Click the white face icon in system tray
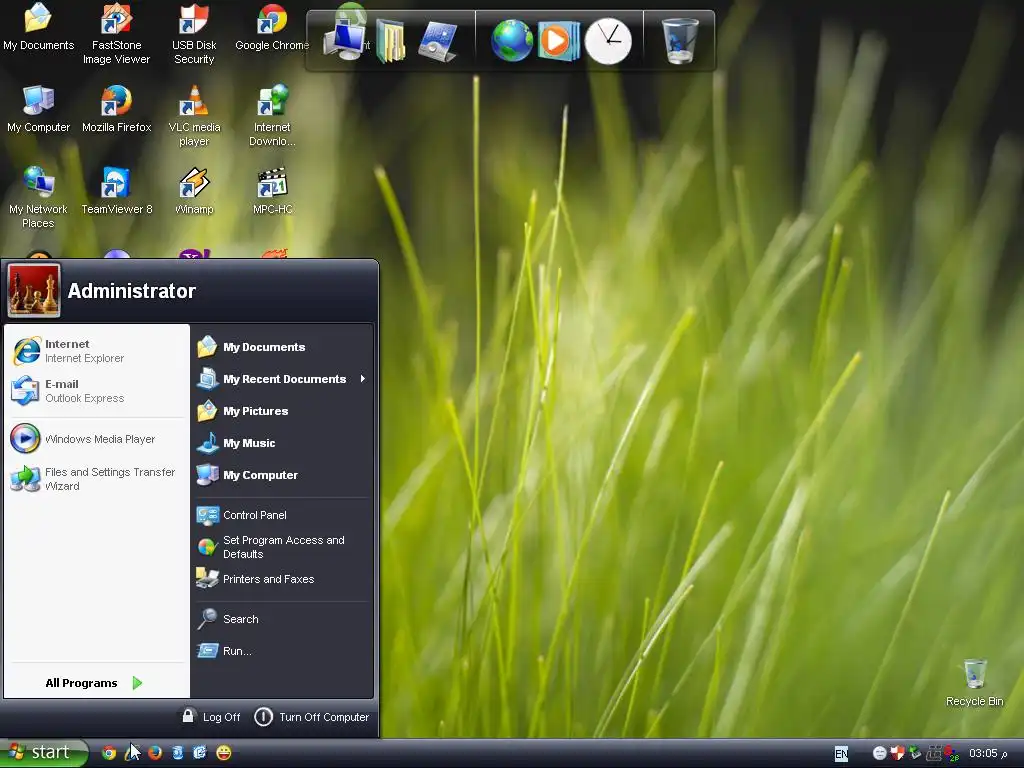This screenshot has width=1024, height=768. [880, 754]
